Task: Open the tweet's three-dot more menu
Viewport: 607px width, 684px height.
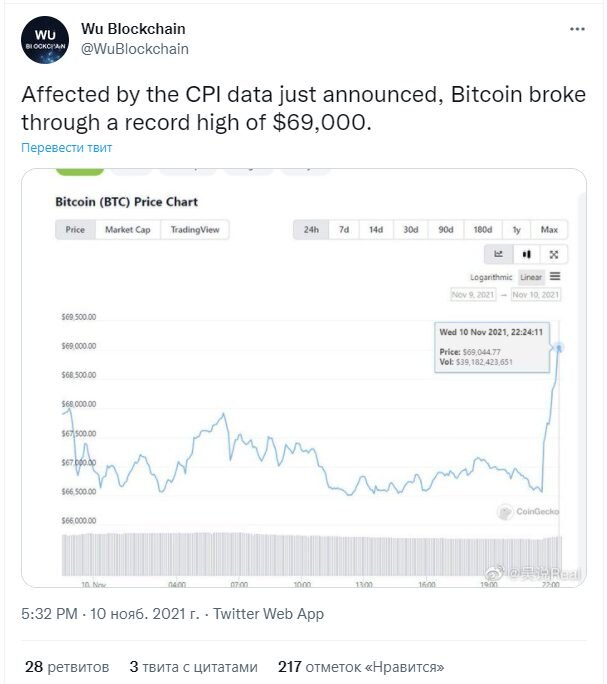Action: click(x=577, y=29)
